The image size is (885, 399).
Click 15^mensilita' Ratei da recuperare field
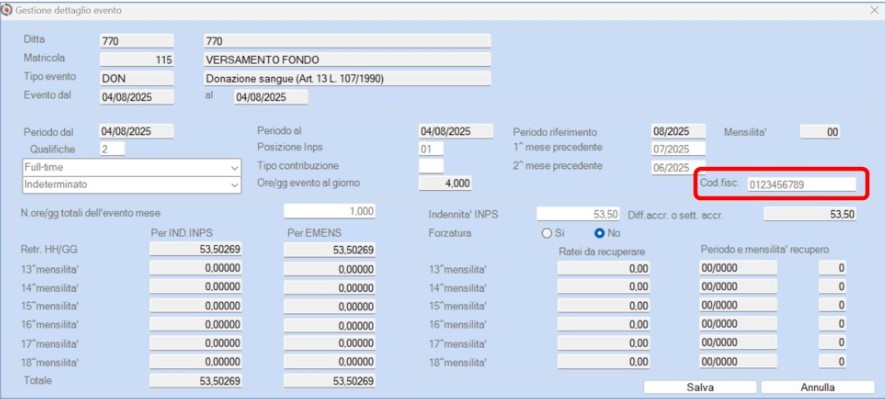coord(603,305)
